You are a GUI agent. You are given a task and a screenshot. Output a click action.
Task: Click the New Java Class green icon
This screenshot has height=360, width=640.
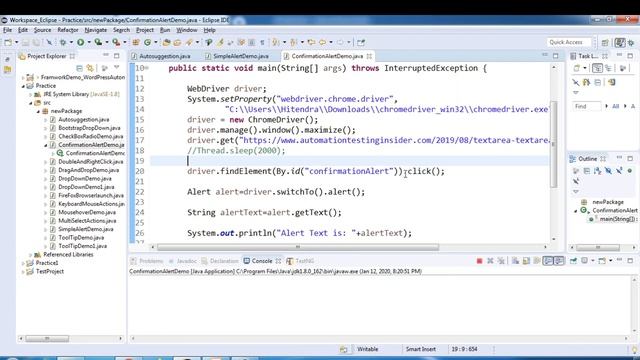point(147,42)
